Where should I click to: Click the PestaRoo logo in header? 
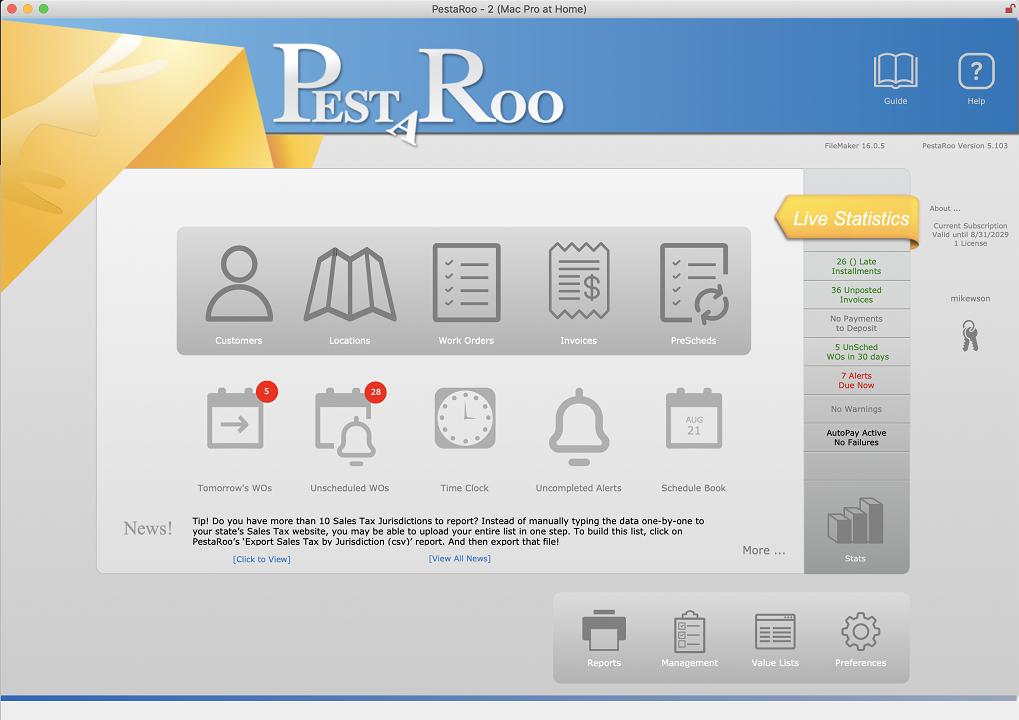click(418, 92)
